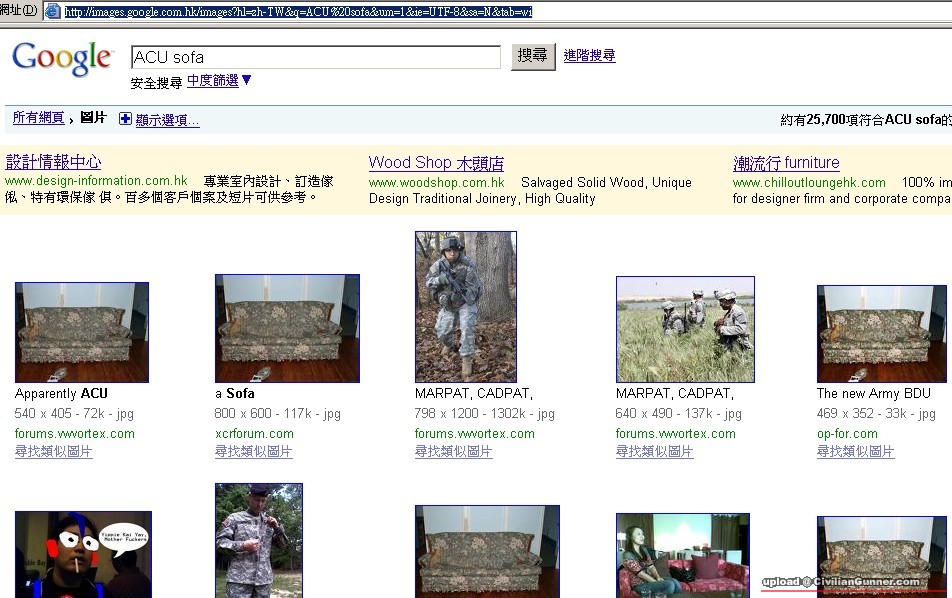Open the soldier walking in woods thumbnail

[x=466, y=306]
